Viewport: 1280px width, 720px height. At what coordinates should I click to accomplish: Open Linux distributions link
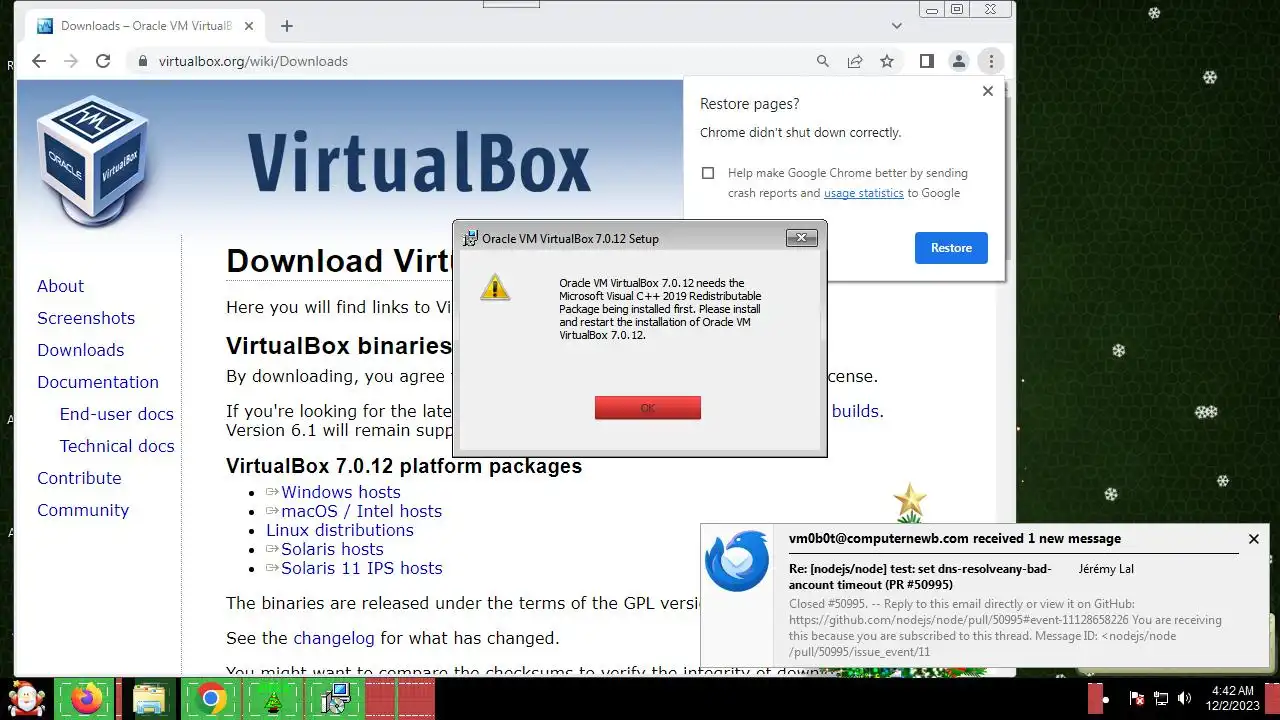coord(340,530)
